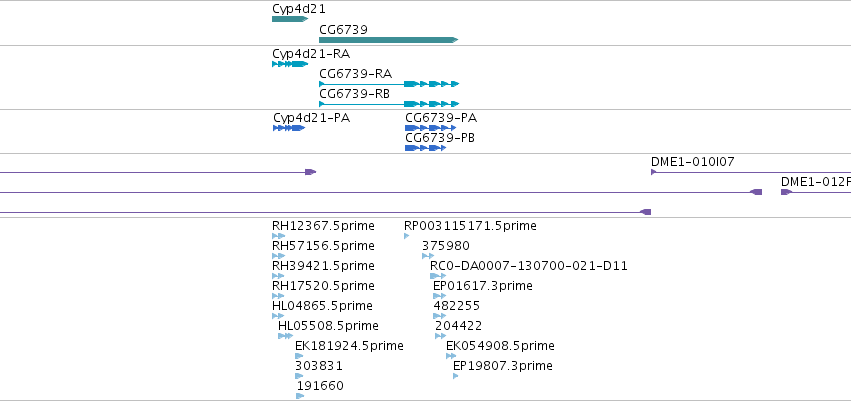This screenshot has height=401, width=851.
Task: Select the CG6739-PA protein feature
Action: [430, 128]
